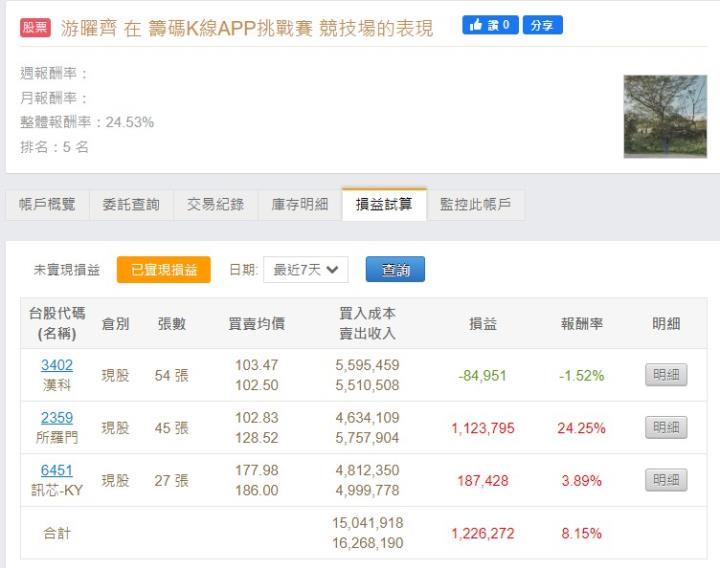
Task: Open stock code 2359 link
Action: click(x=57, y=418)
